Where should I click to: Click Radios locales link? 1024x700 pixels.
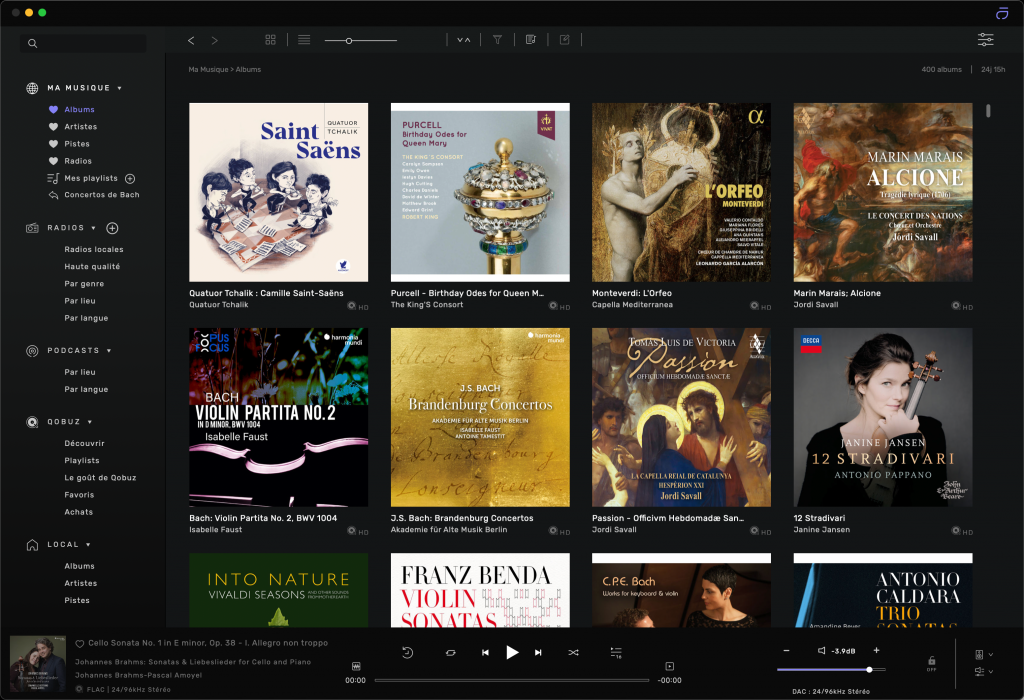(x=93, y=249)
